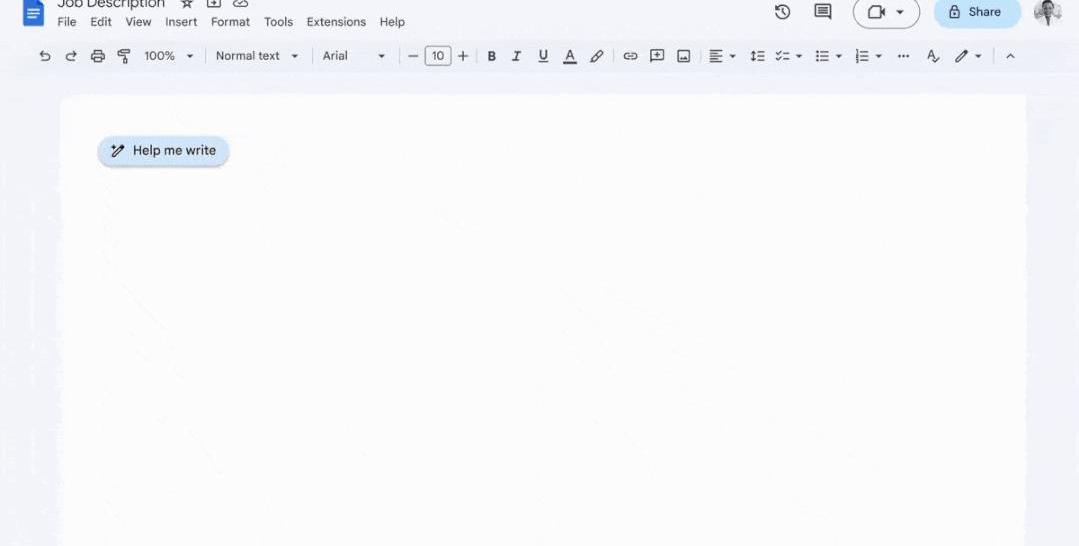Expand the Arial font dropdown
1079x546 pixels.
[x=354, y=56]
